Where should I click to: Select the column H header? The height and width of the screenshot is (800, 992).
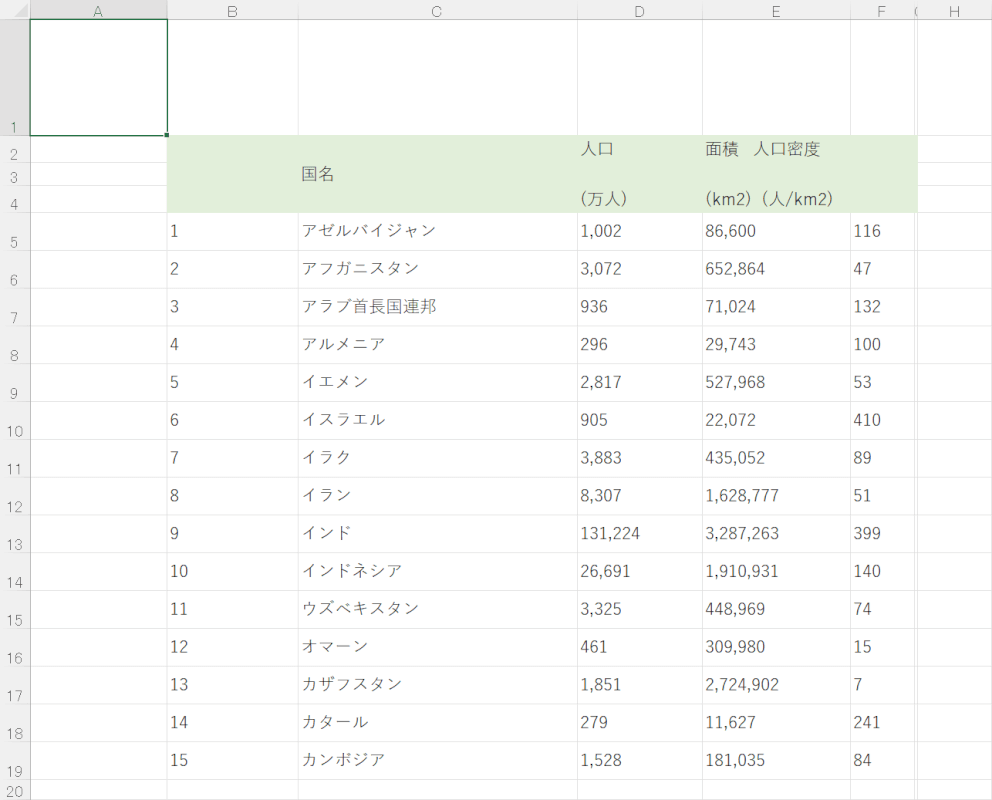pyautogui.click(x=954, y=10)
